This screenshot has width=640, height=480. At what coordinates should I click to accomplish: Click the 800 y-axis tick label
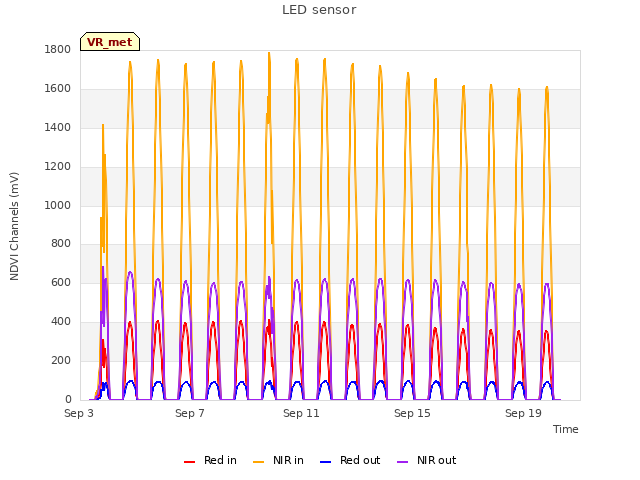[x=61, y=244]
